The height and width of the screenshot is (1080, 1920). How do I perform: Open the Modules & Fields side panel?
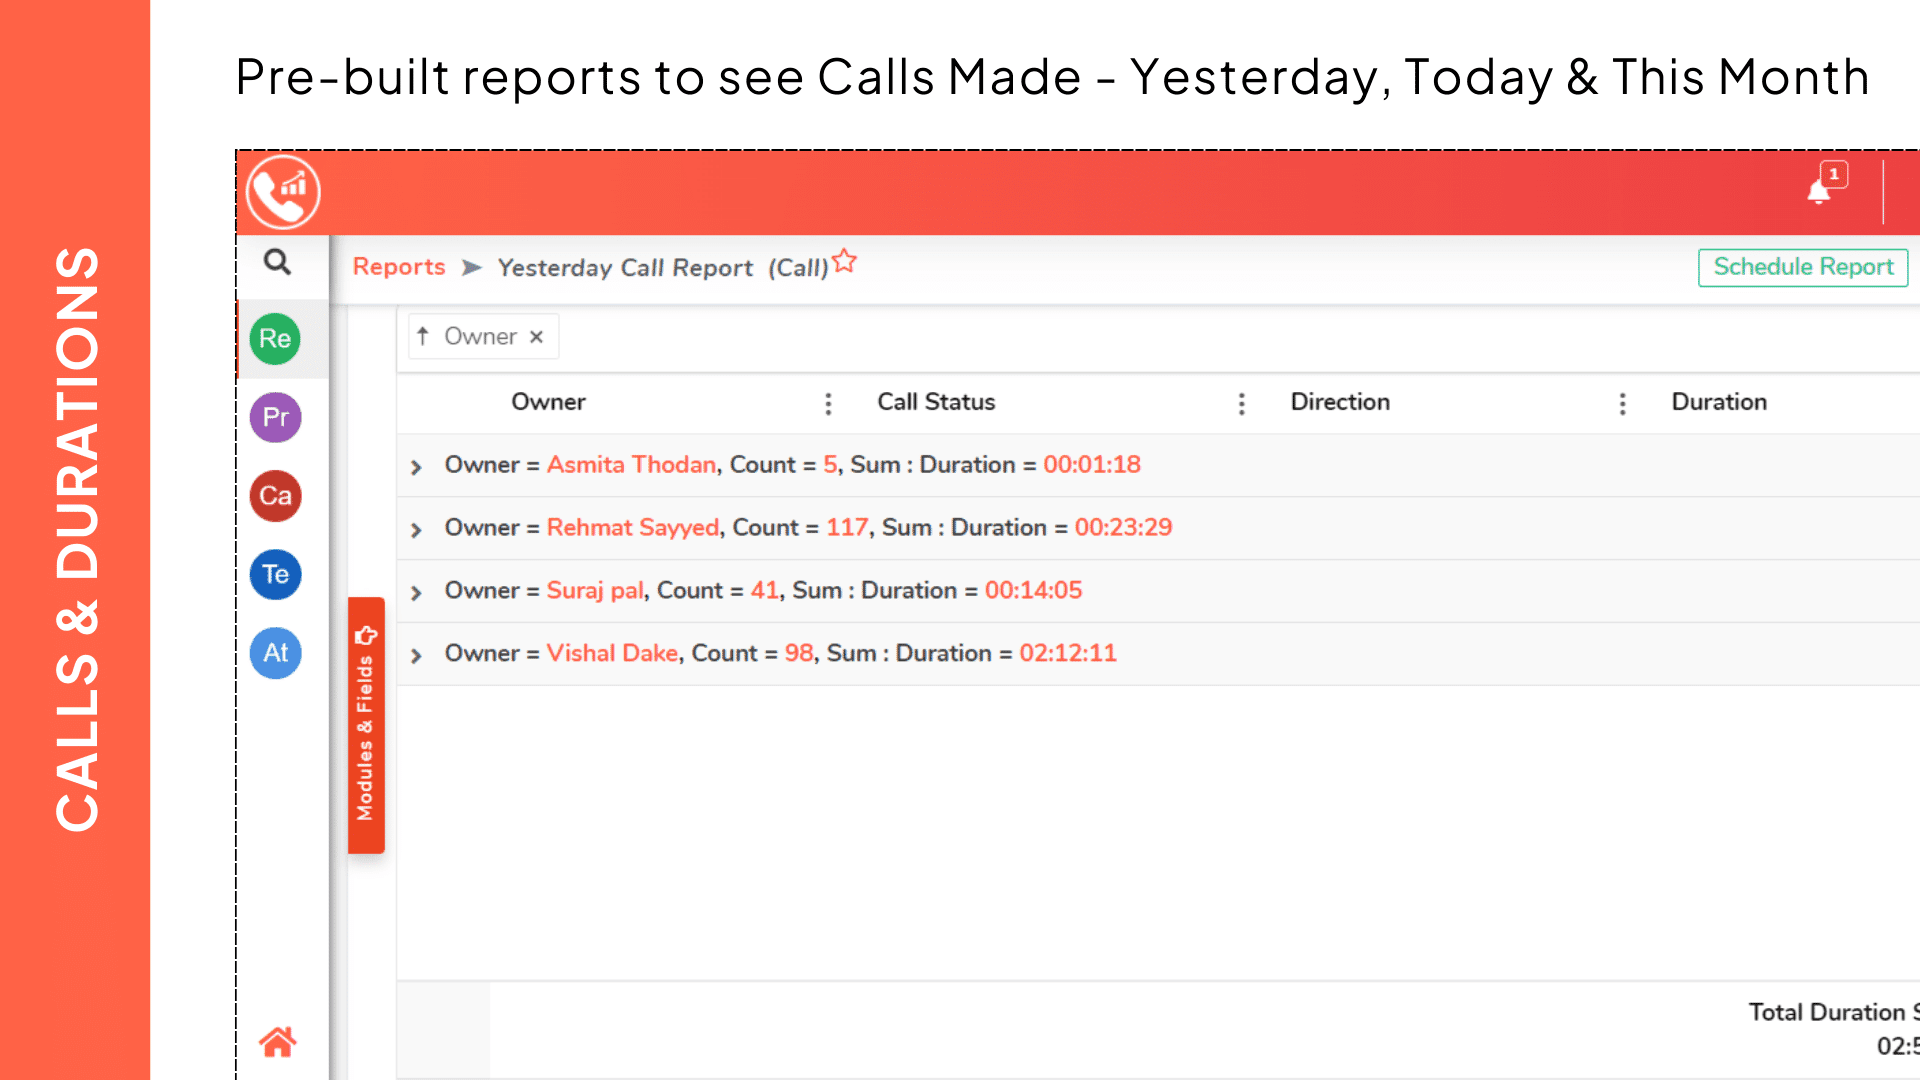coord(366,726)
